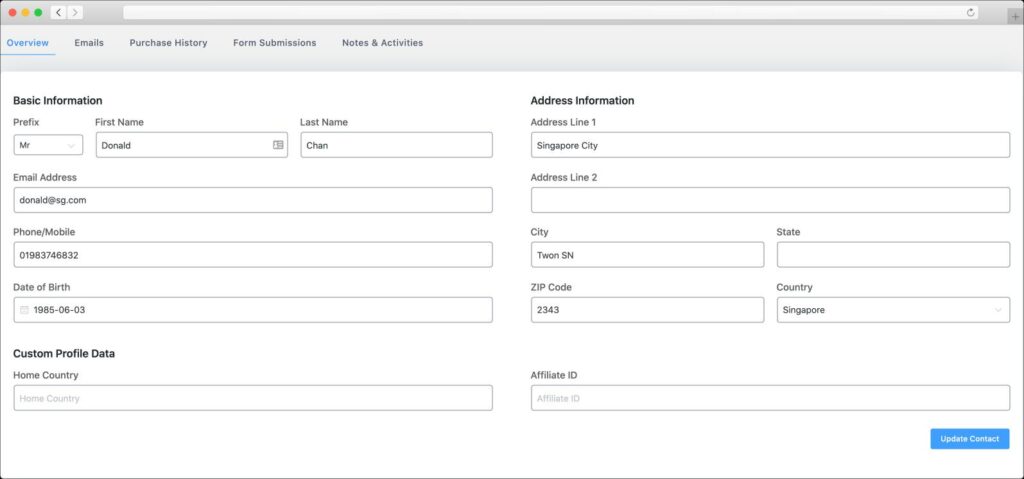
Task: Click the contact card icon in First Name
Action: pyautogui.click(x=278, y=145)
